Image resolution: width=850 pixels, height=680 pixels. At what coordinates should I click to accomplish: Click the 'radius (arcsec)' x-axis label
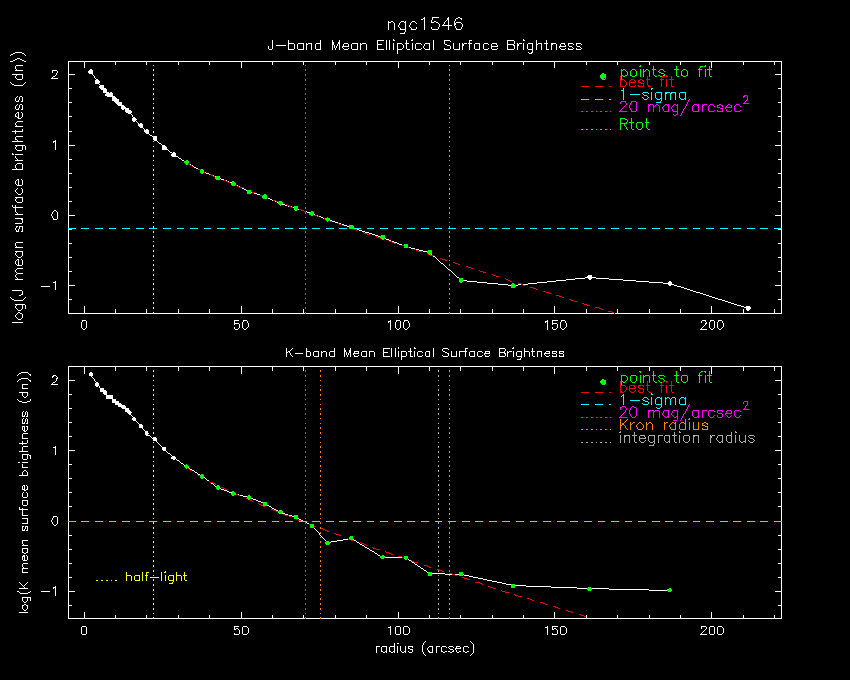tap(425, 648)
